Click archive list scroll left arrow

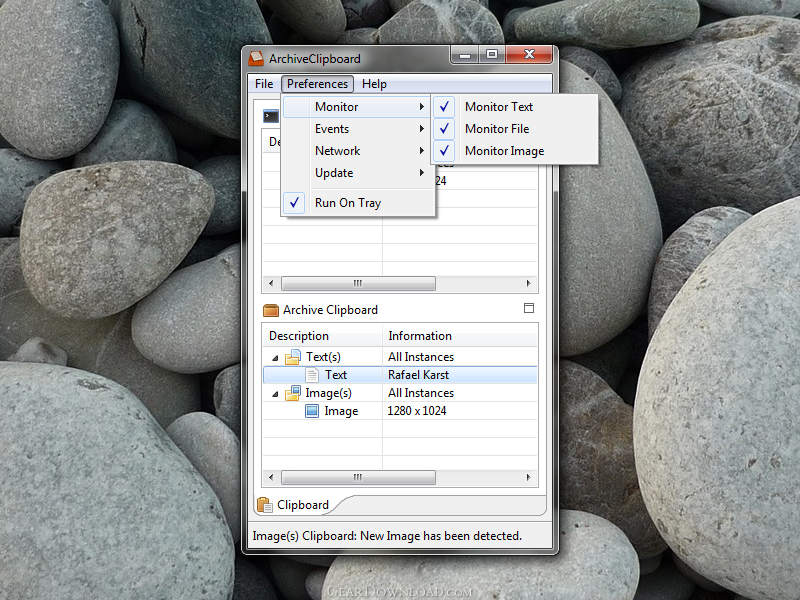[x=271, y=477]
